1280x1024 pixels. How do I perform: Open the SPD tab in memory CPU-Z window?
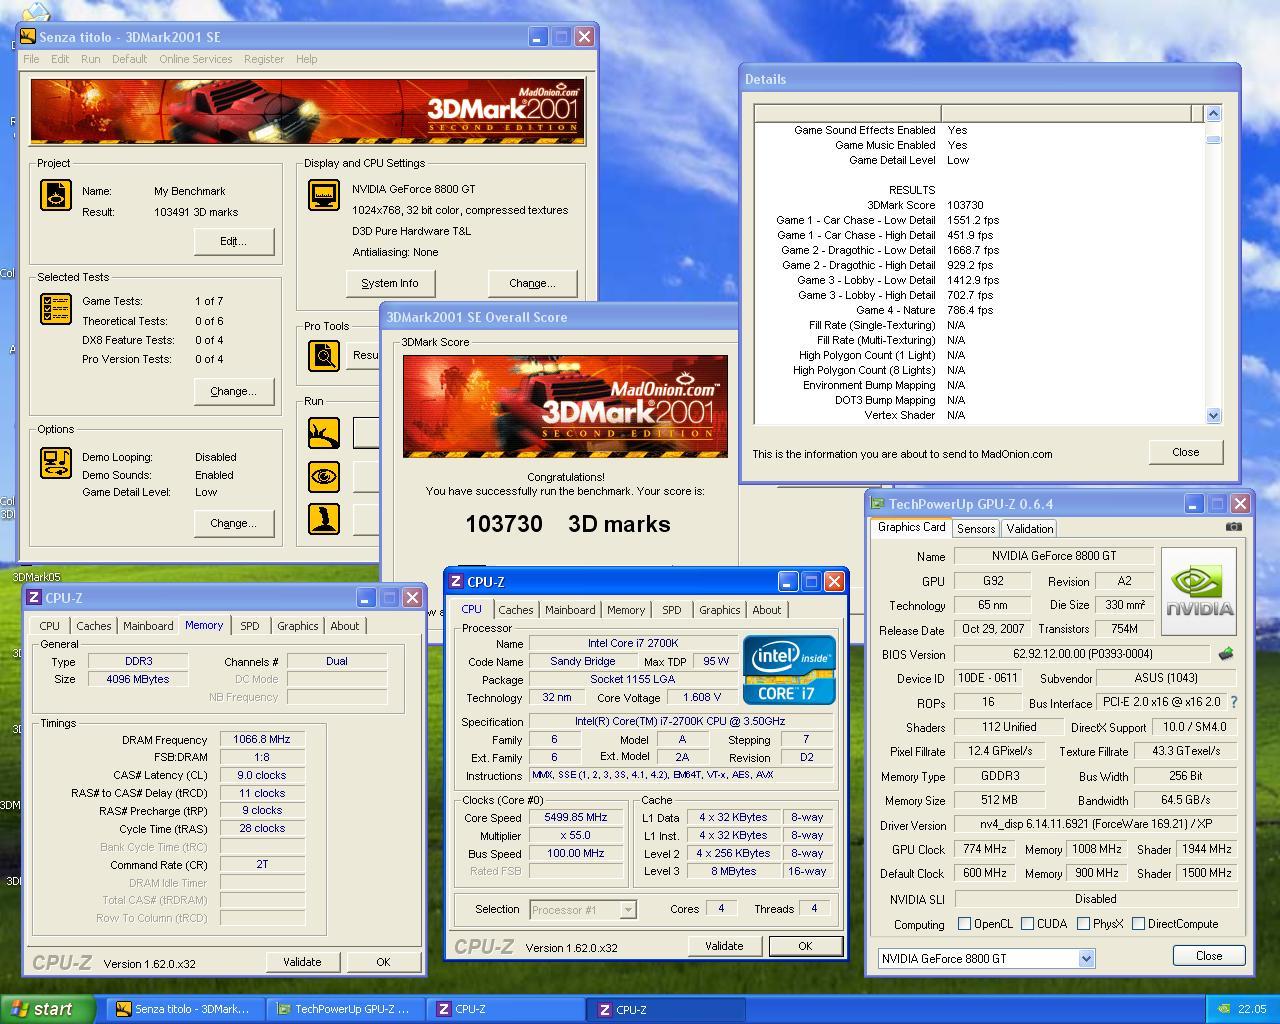click(x=249, y=626)
